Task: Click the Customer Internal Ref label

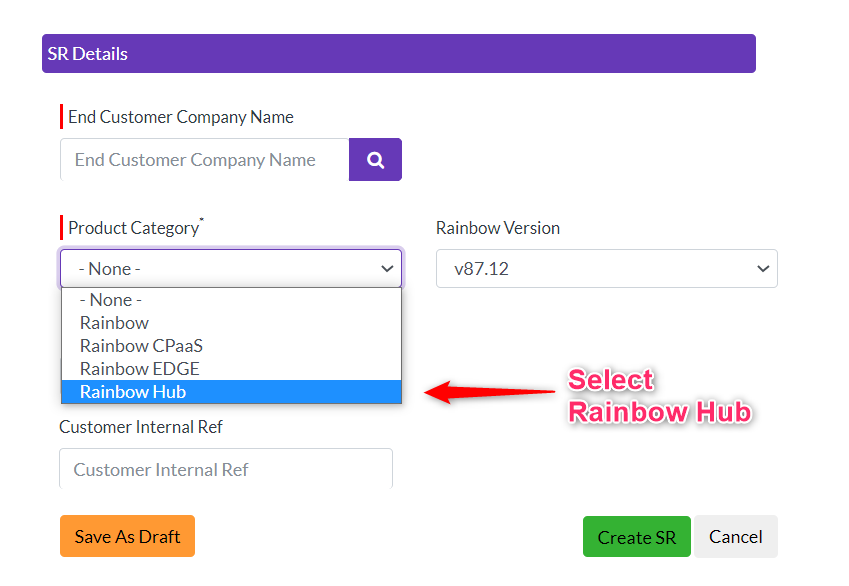Action: tap(140, 427)
